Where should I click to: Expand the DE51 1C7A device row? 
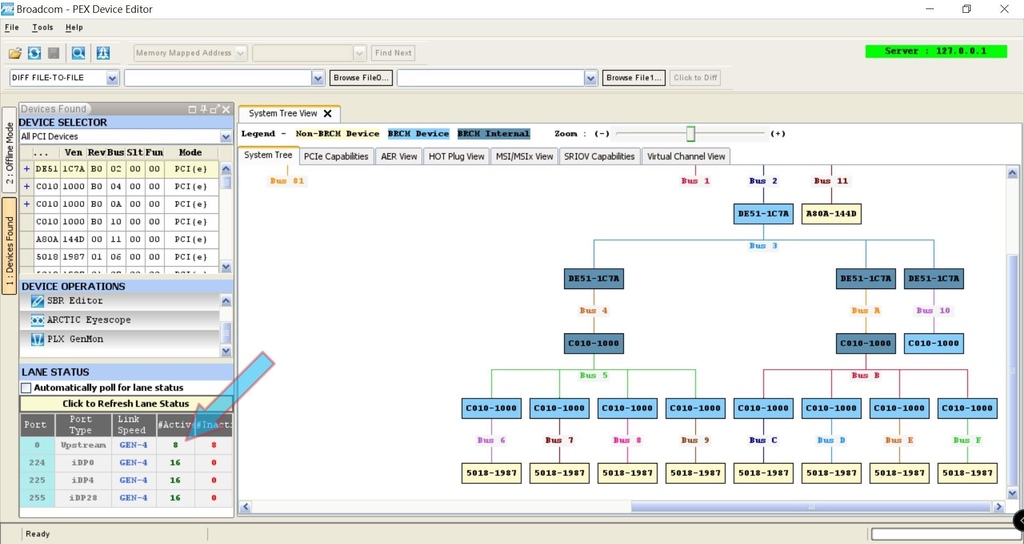point(27,169)
